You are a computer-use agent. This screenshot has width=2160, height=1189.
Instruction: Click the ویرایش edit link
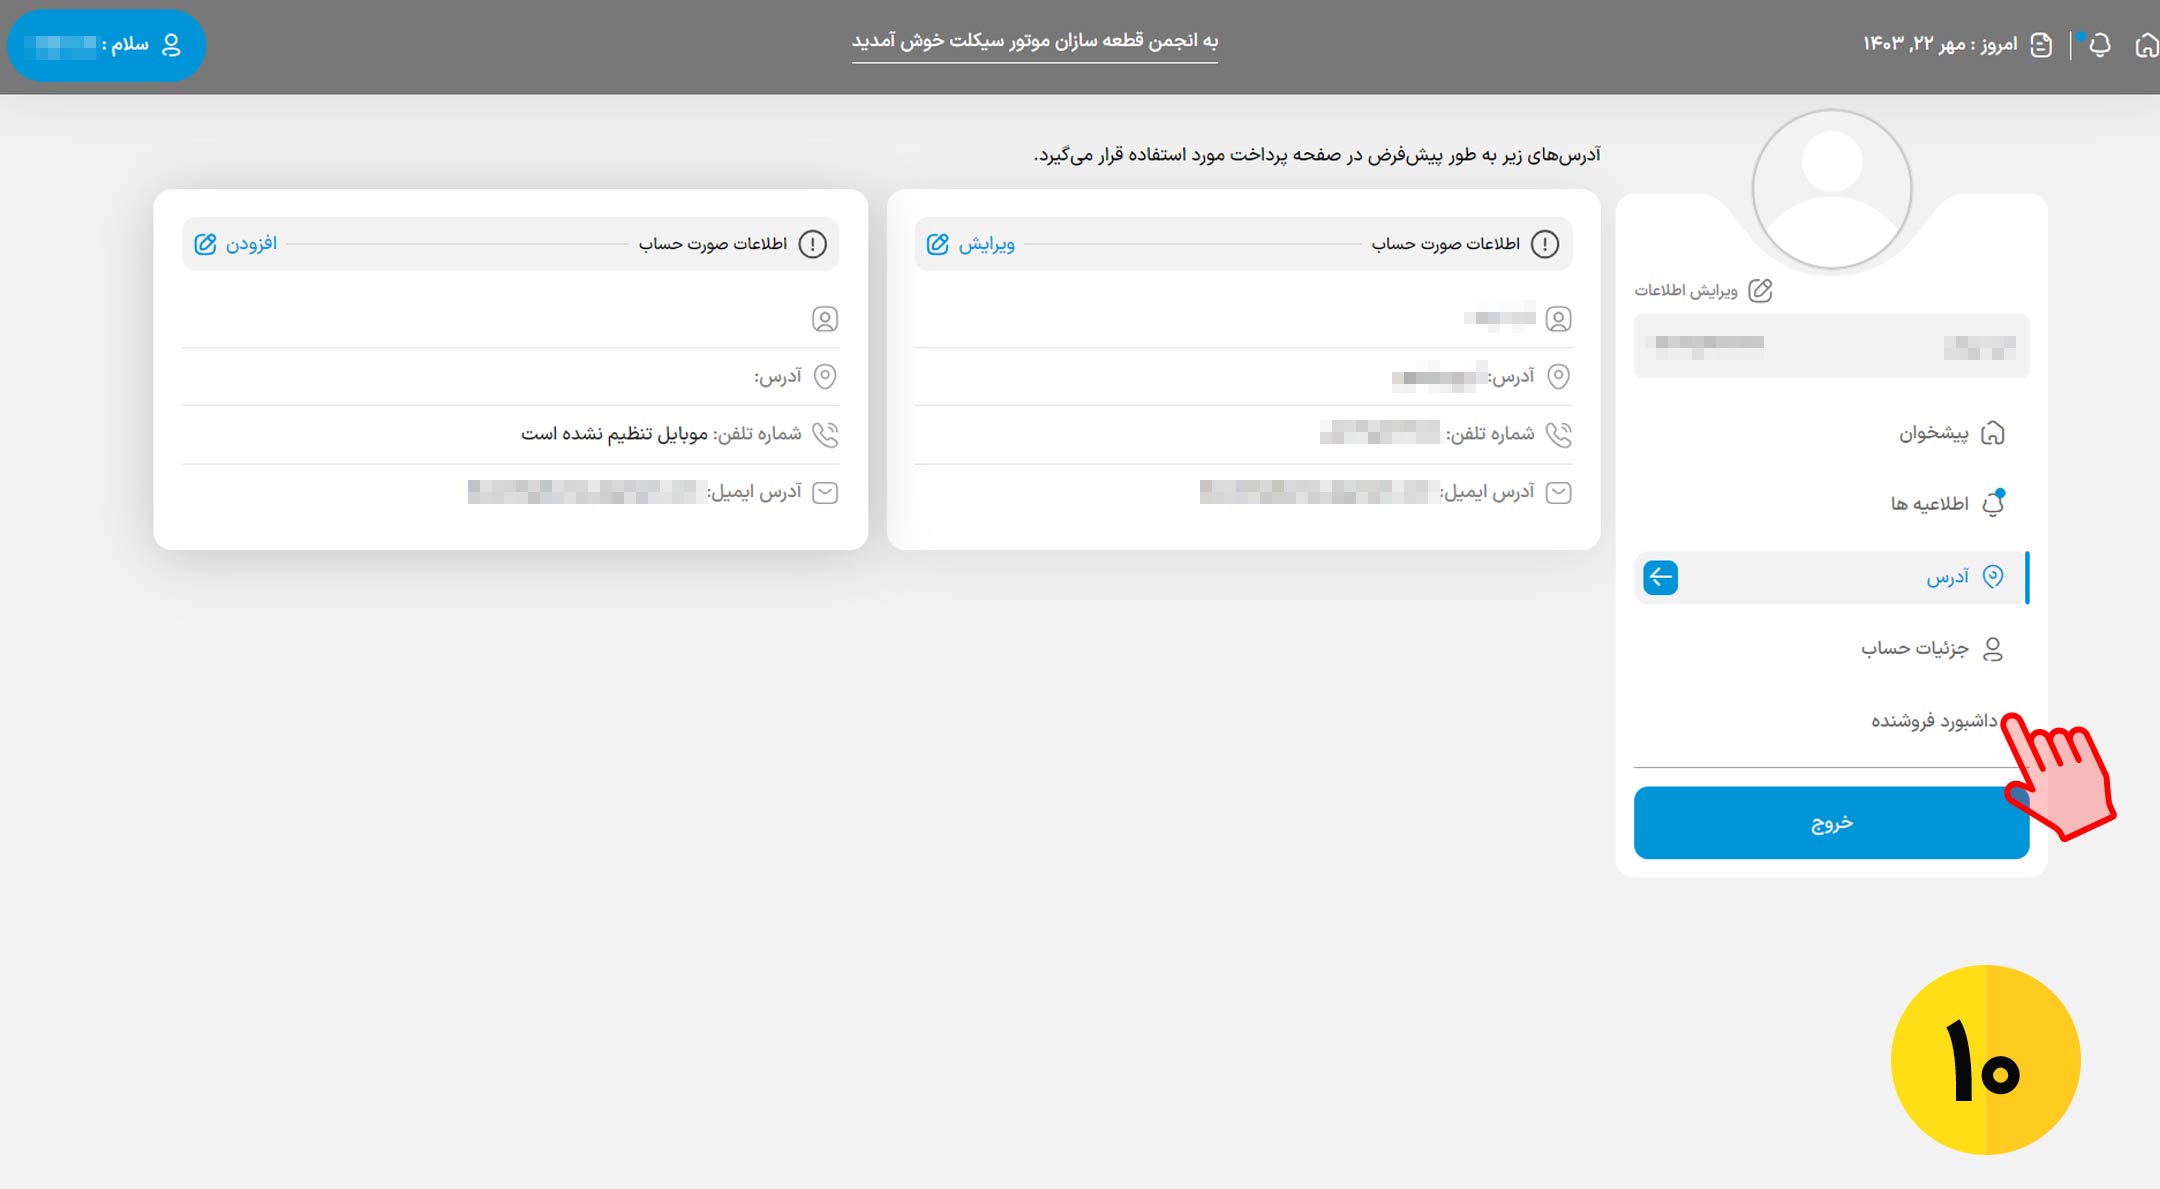pyautogui.click(x=987, y=244)
